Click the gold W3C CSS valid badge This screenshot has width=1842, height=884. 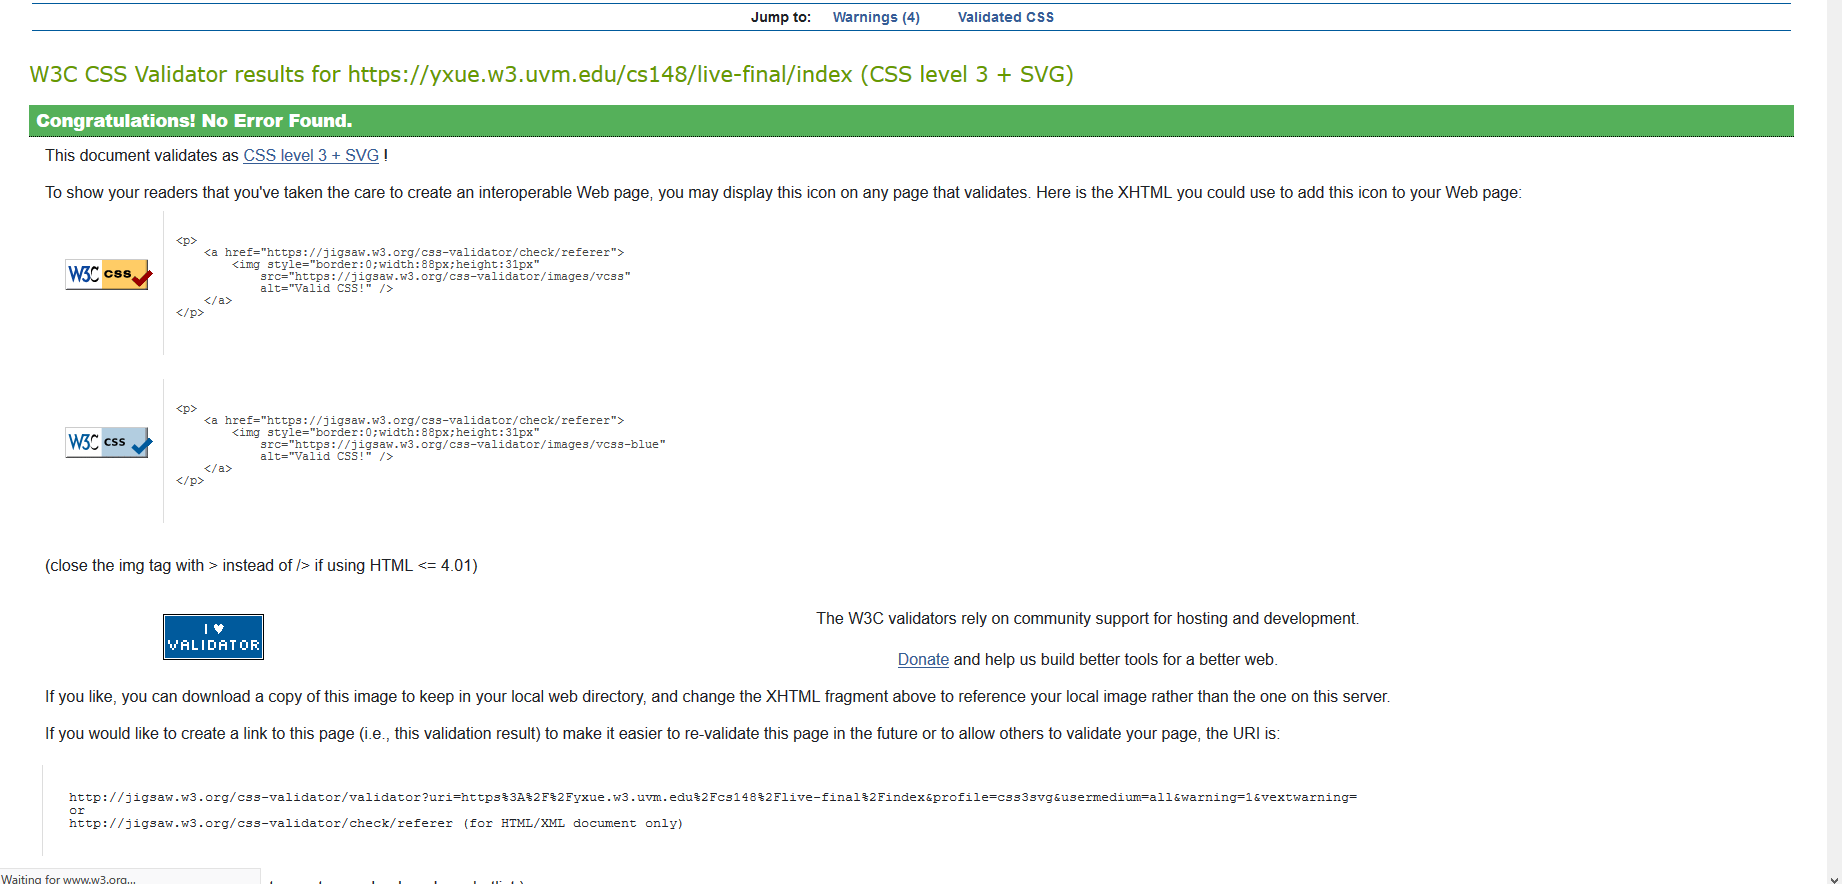[108, 274]
